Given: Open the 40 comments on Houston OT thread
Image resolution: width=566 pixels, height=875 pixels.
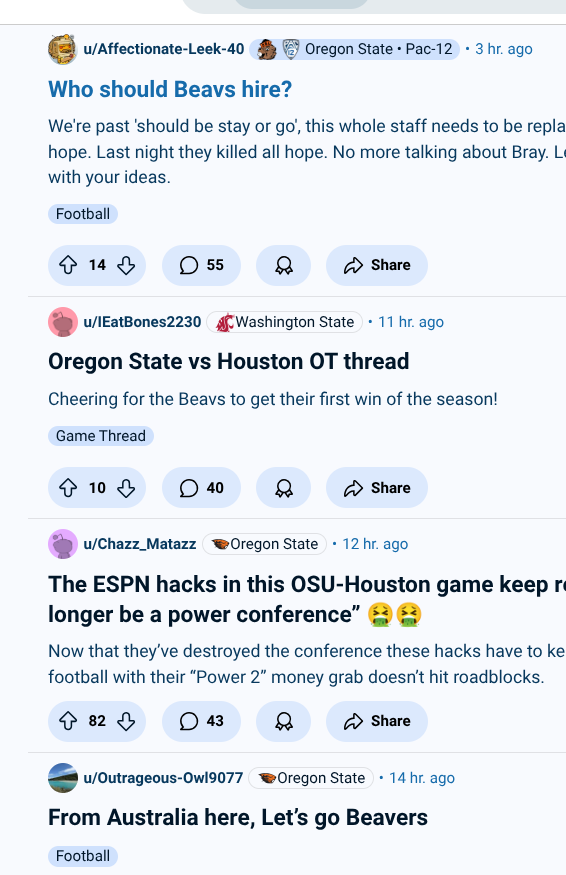Looking at the screenshot, I should click(x=202, y=488).
